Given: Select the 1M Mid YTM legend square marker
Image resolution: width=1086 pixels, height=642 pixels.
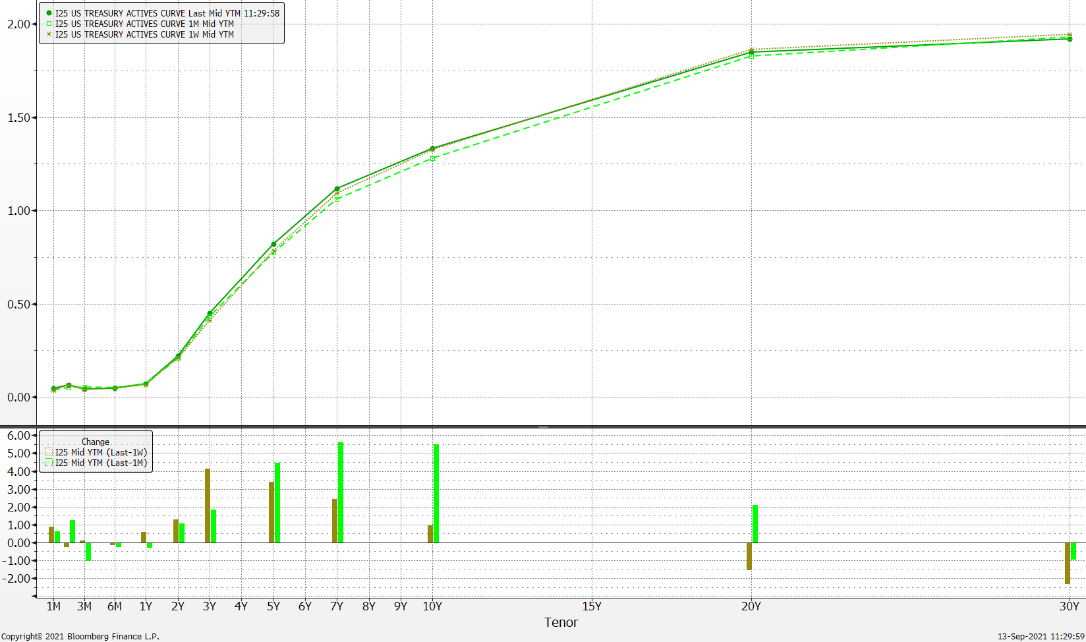Looking at the screenshot, I should [48, 24].
